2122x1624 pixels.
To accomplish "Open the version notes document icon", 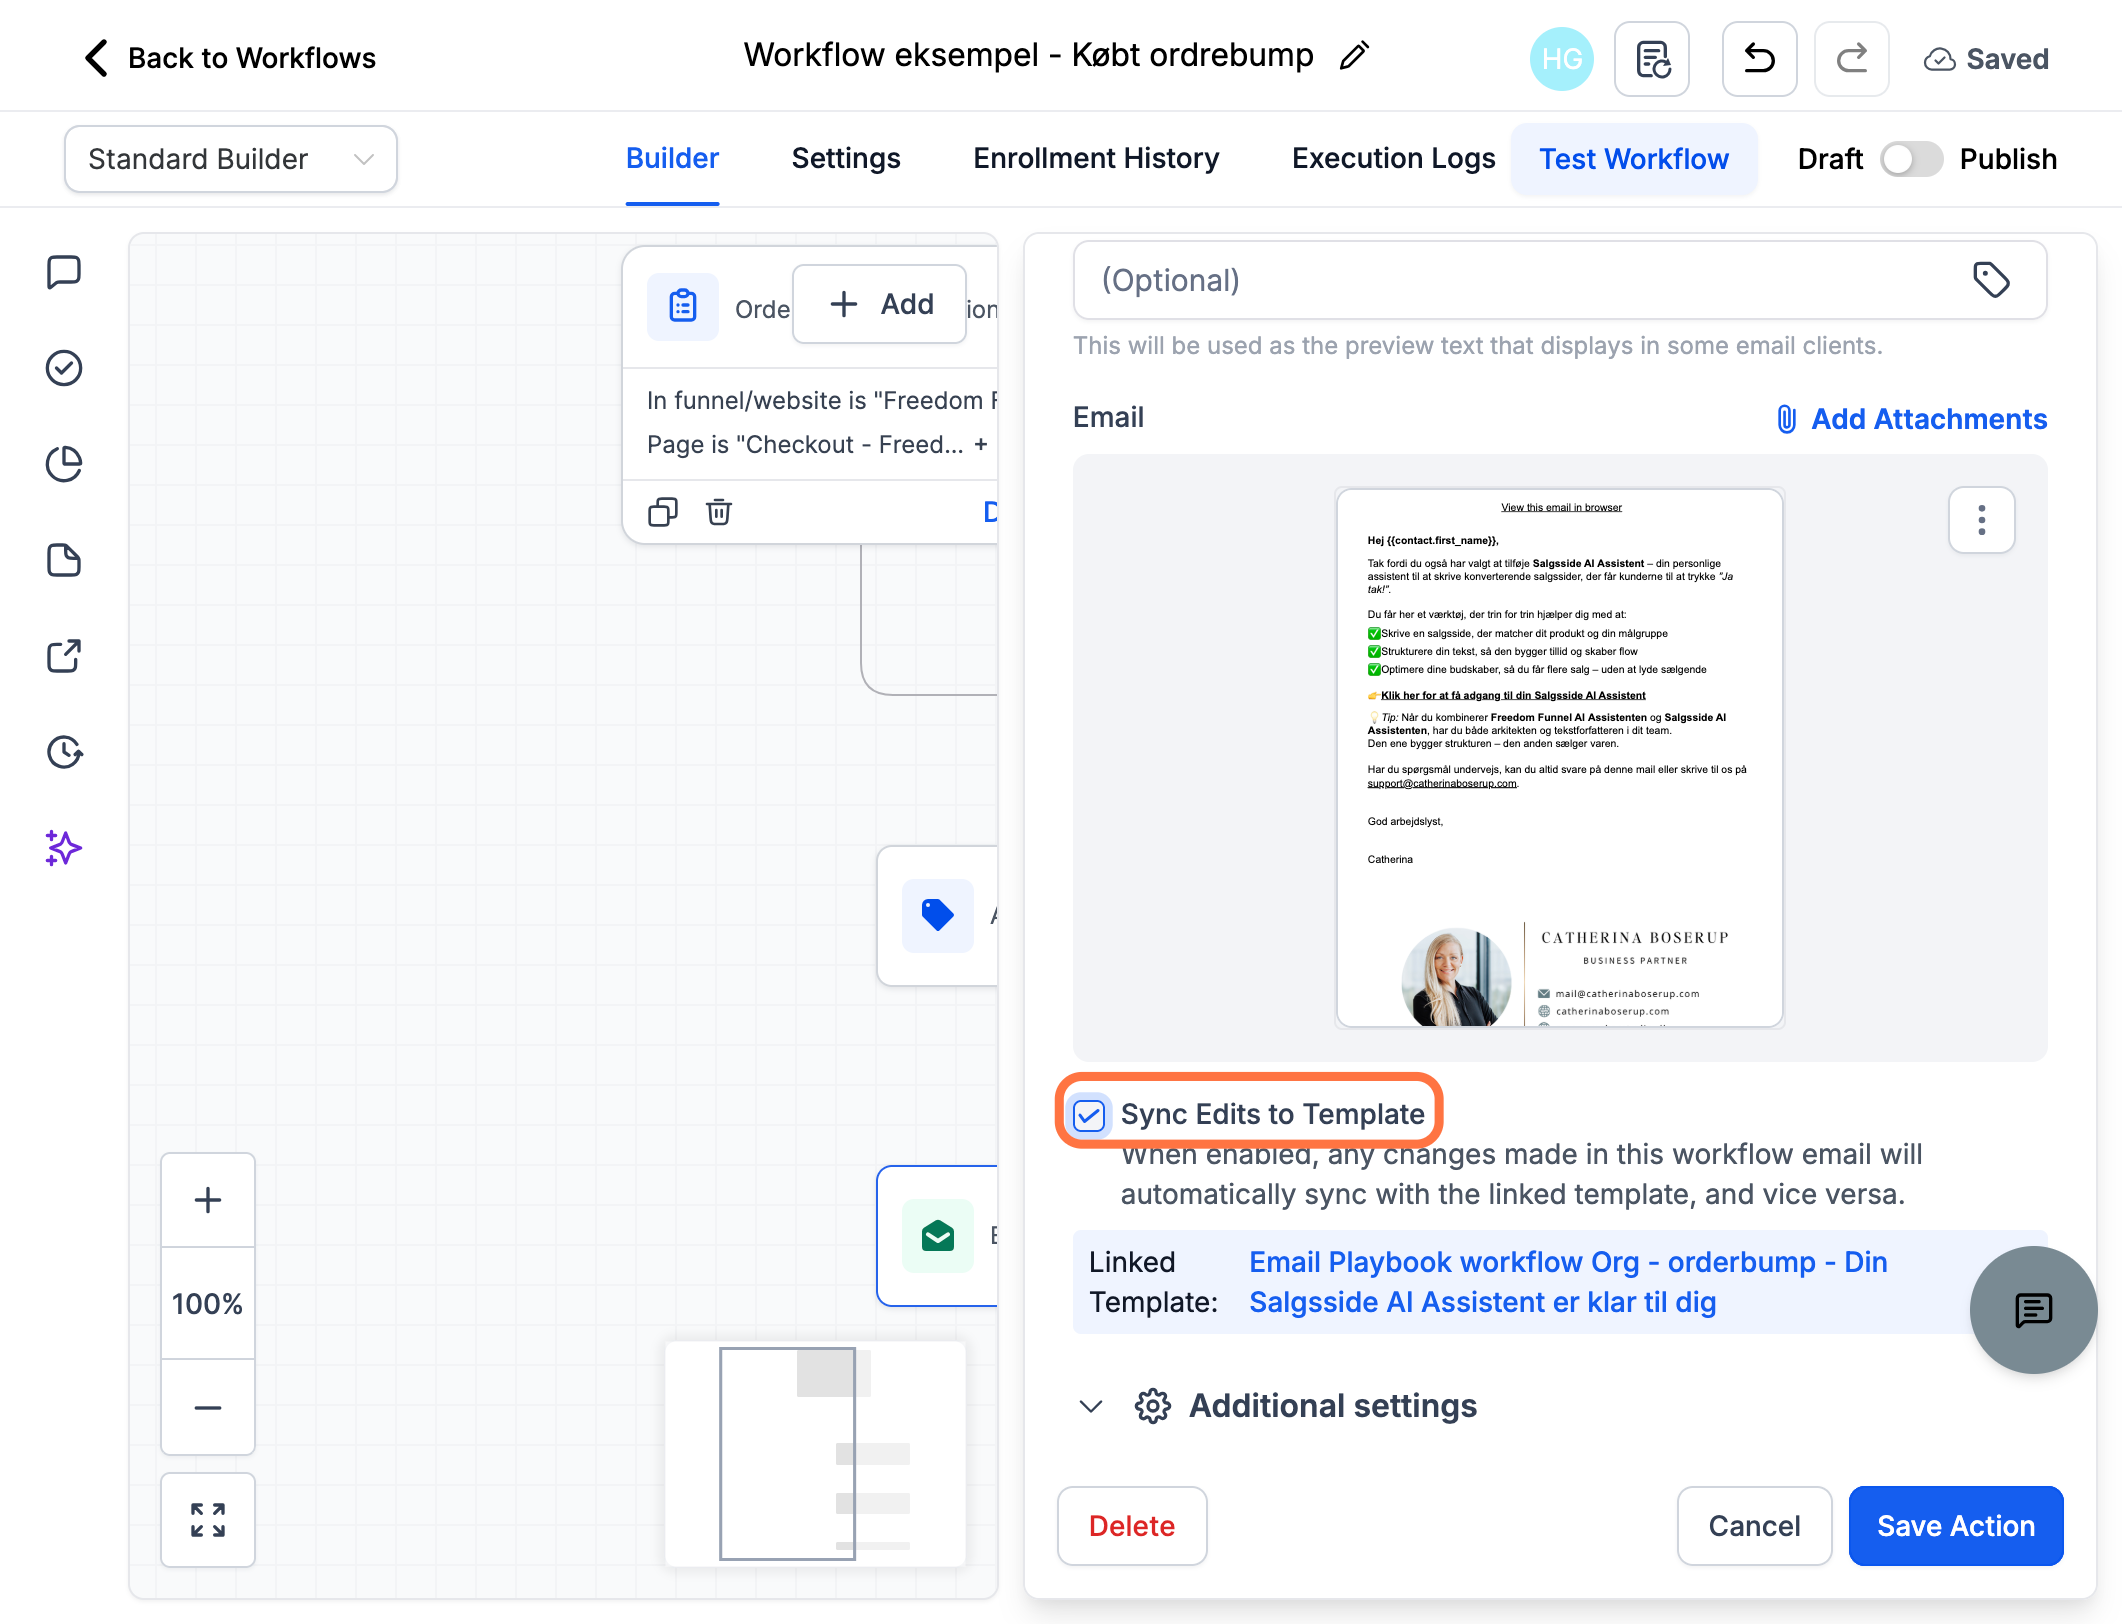I will (1652, 59).
